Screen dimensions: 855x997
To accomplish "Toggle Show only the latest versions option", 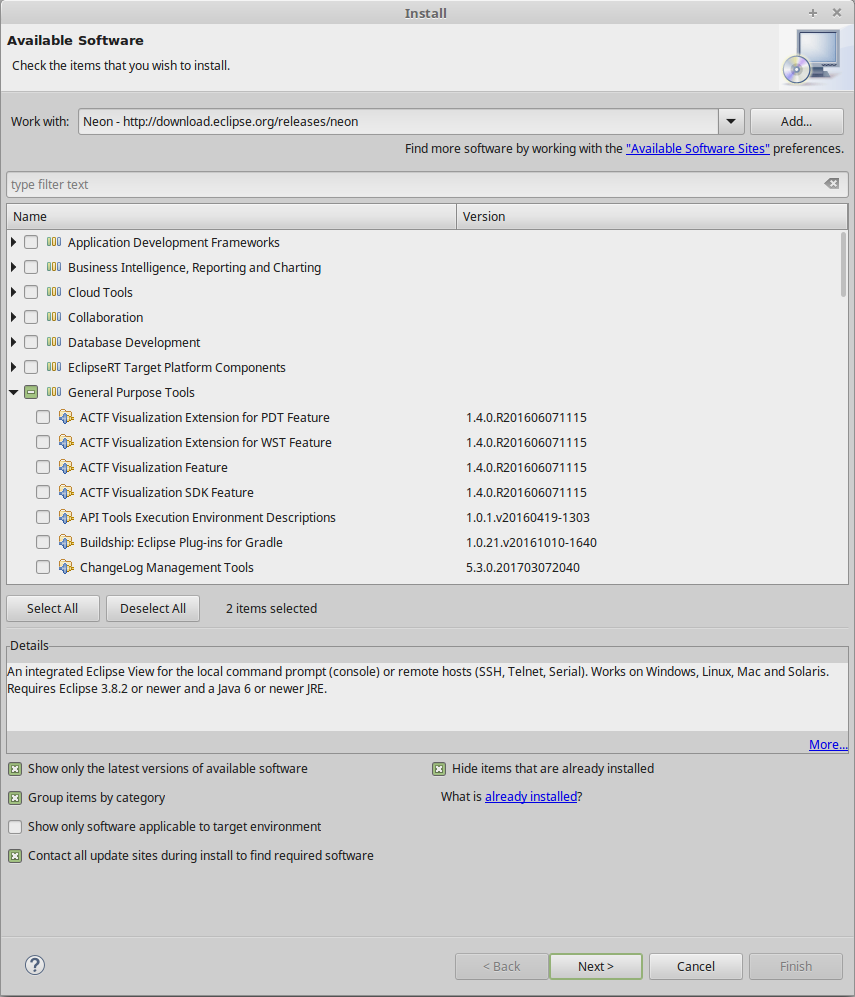I will (15, 769).
